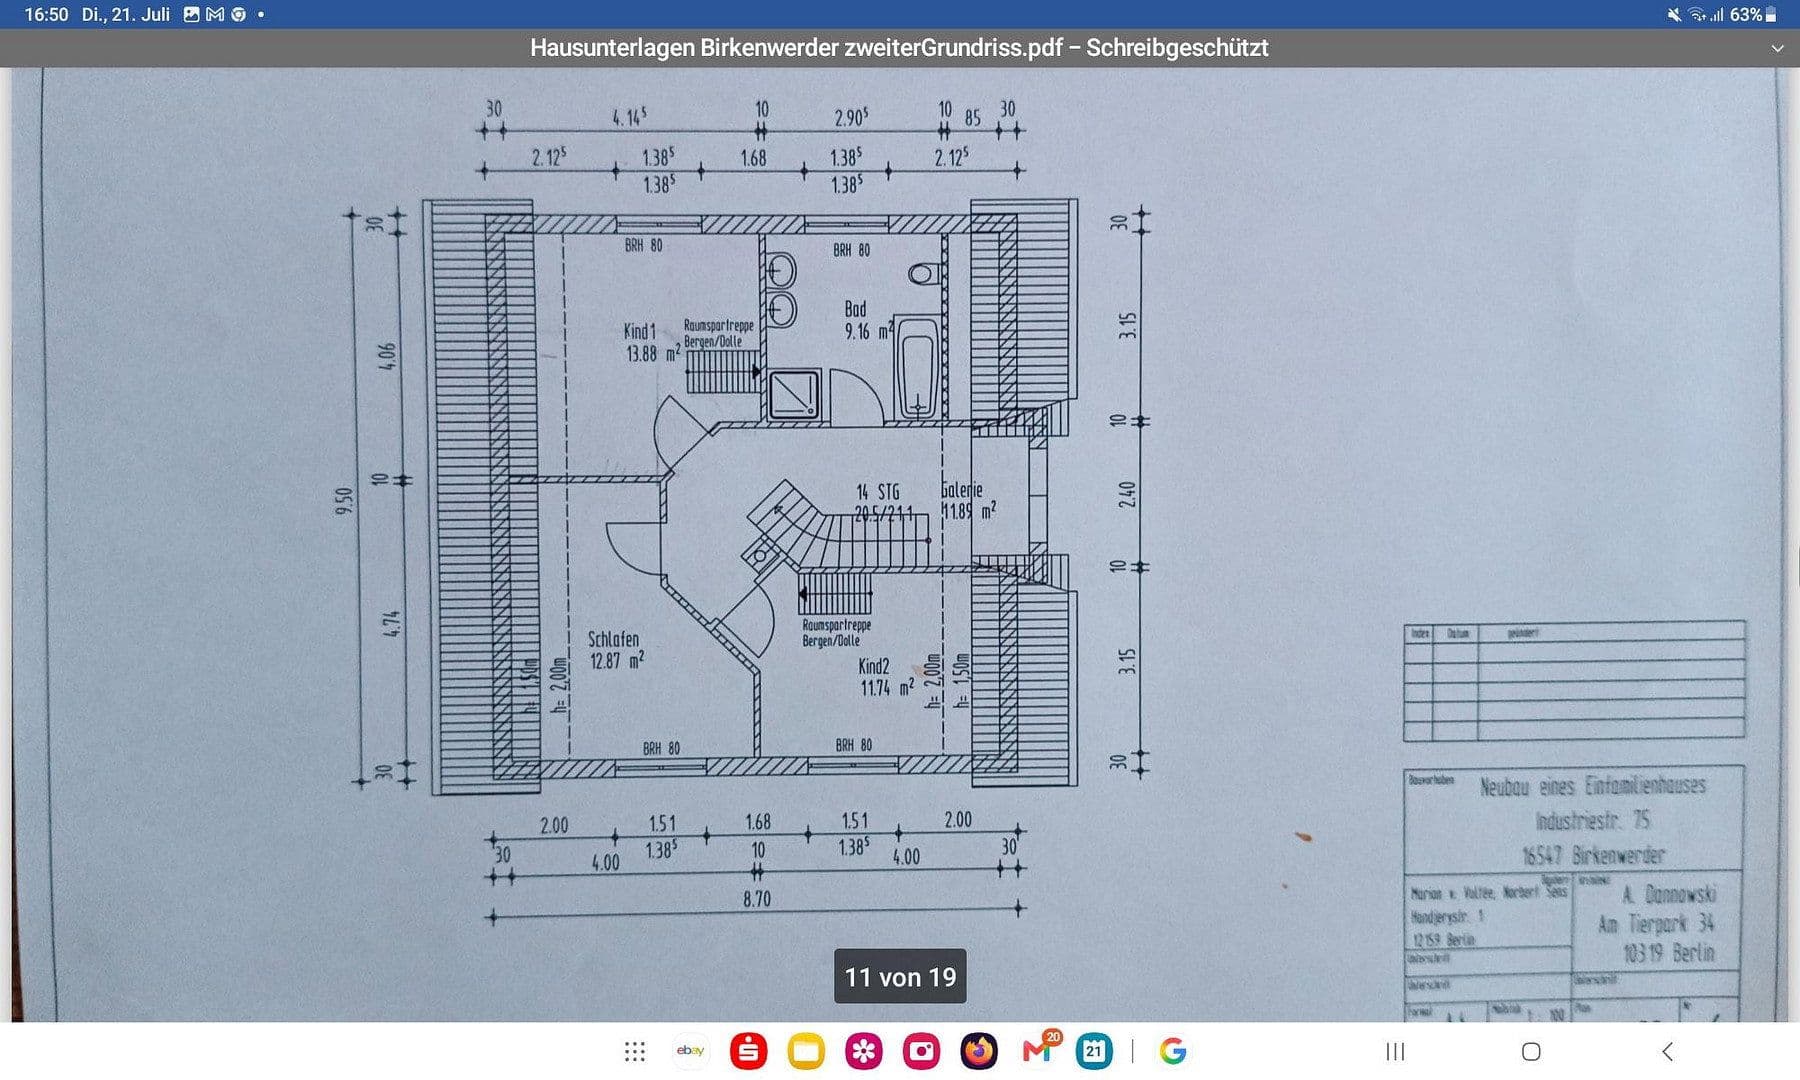Tap the date 'Di., 21. Juli'
1800x1080 pixels.
pos(126,14)
